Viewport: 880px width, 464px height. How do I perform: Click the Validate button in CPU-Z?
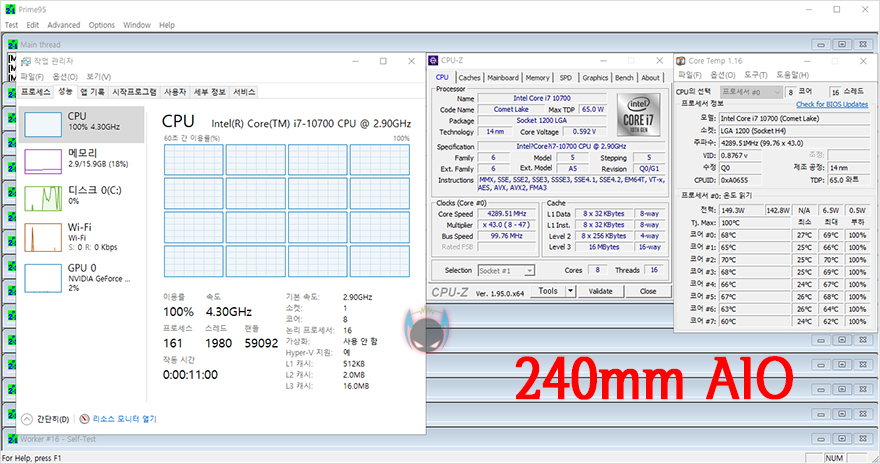pos(600,291)
